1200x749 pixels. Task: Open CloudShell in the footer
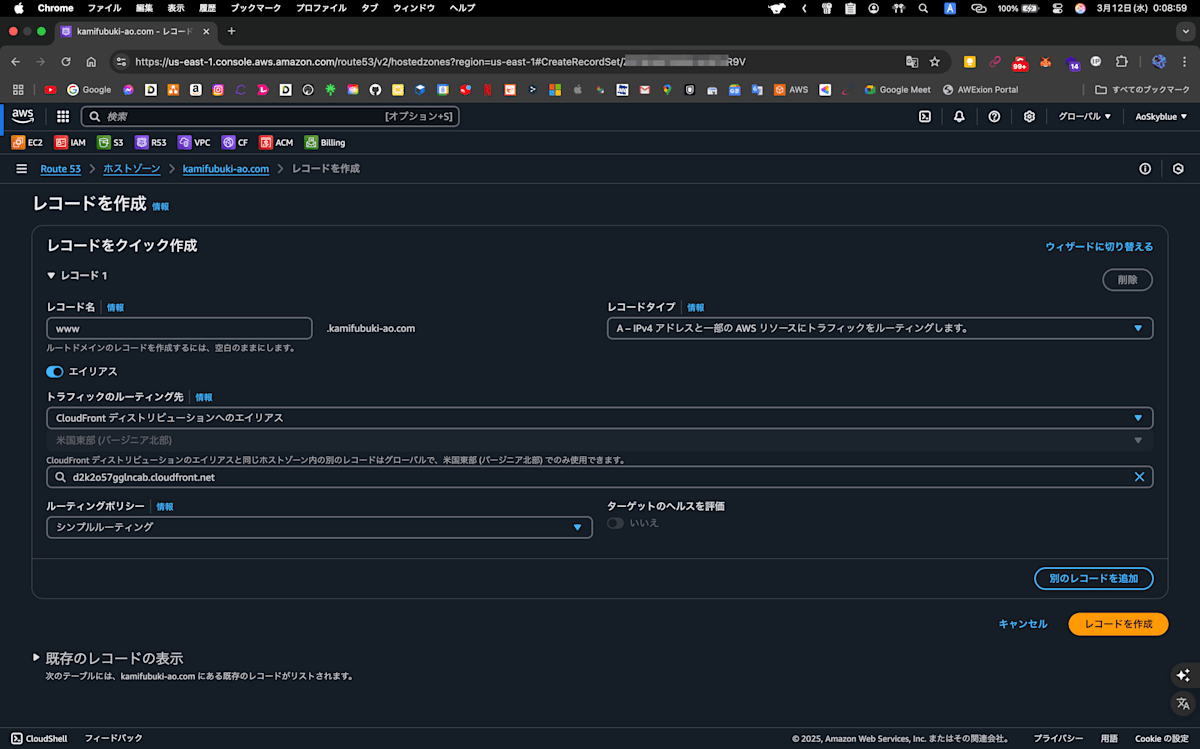pos(40,738)
